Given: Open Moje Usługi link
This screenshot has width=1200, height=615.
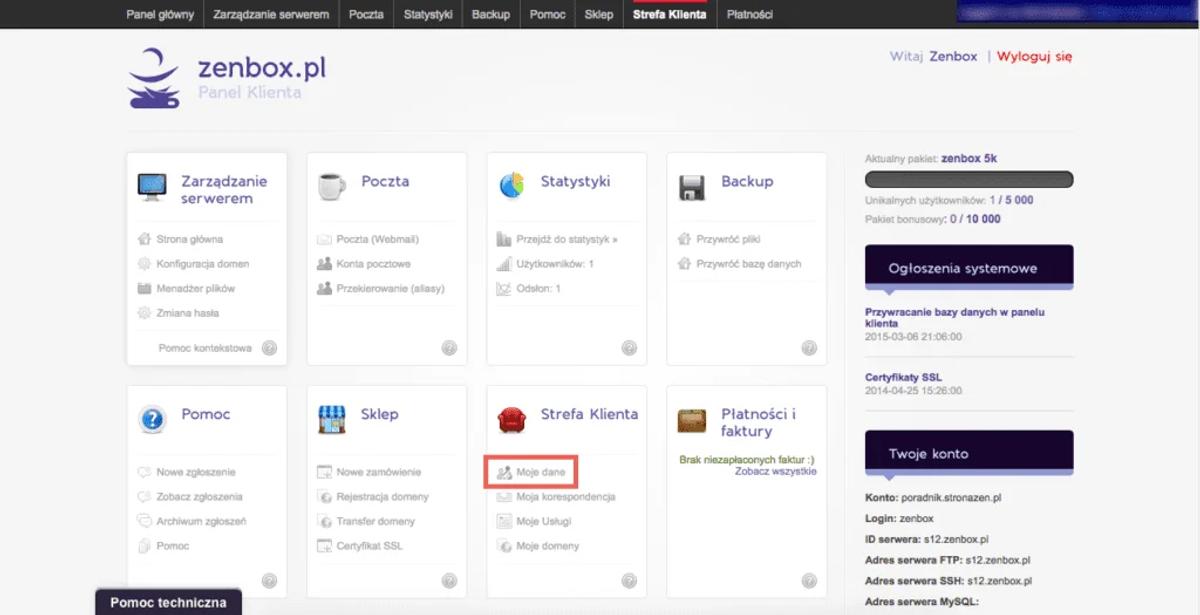Looking at the screenshot, I should pyautogui.click(x=545, y=521).
